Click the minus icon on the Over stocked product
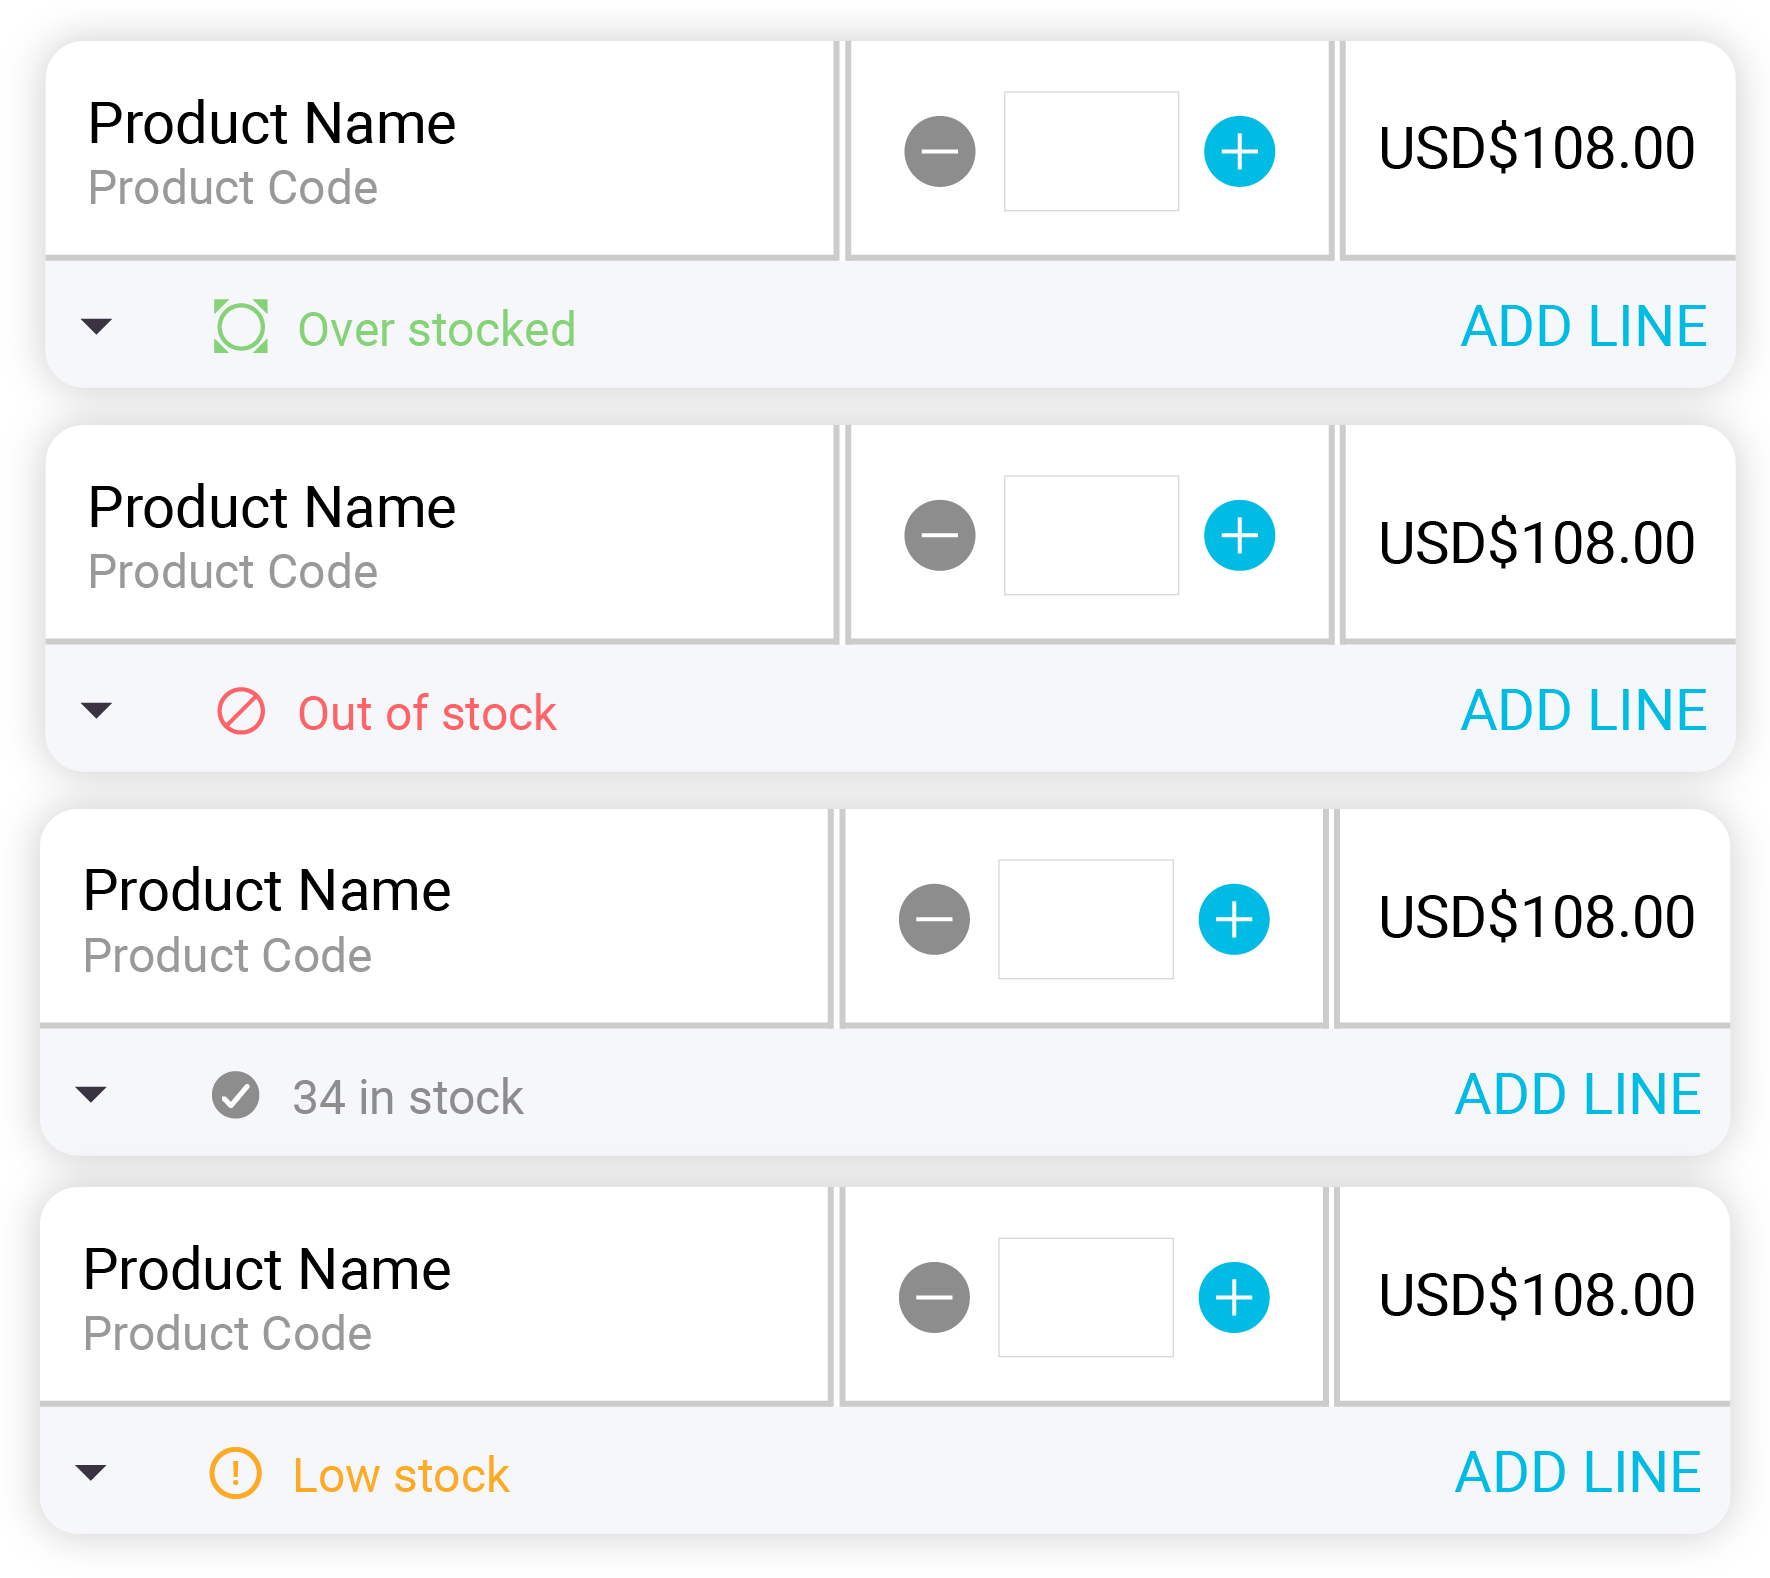The width and height of the screenshot is (1770, 1578). (938, 151)
